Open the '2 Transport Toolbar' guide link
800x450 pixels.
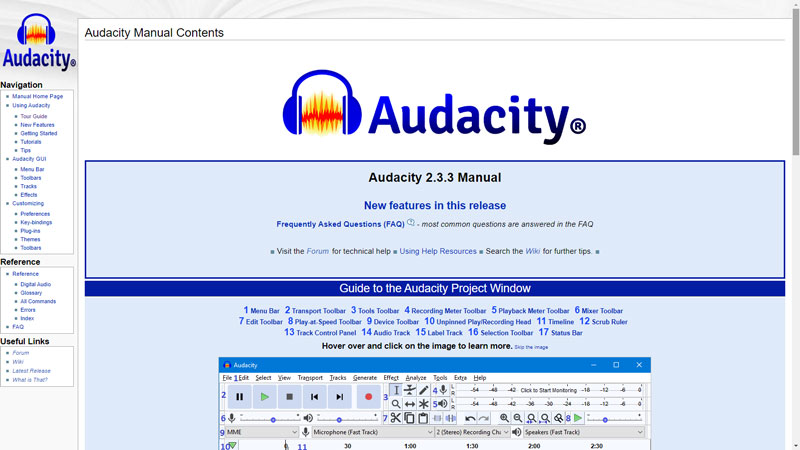click(x=315, y=310)
